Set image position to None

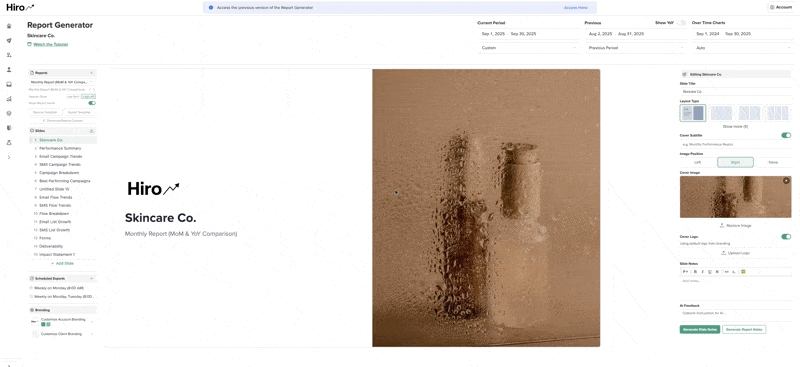tap(773, 162)
